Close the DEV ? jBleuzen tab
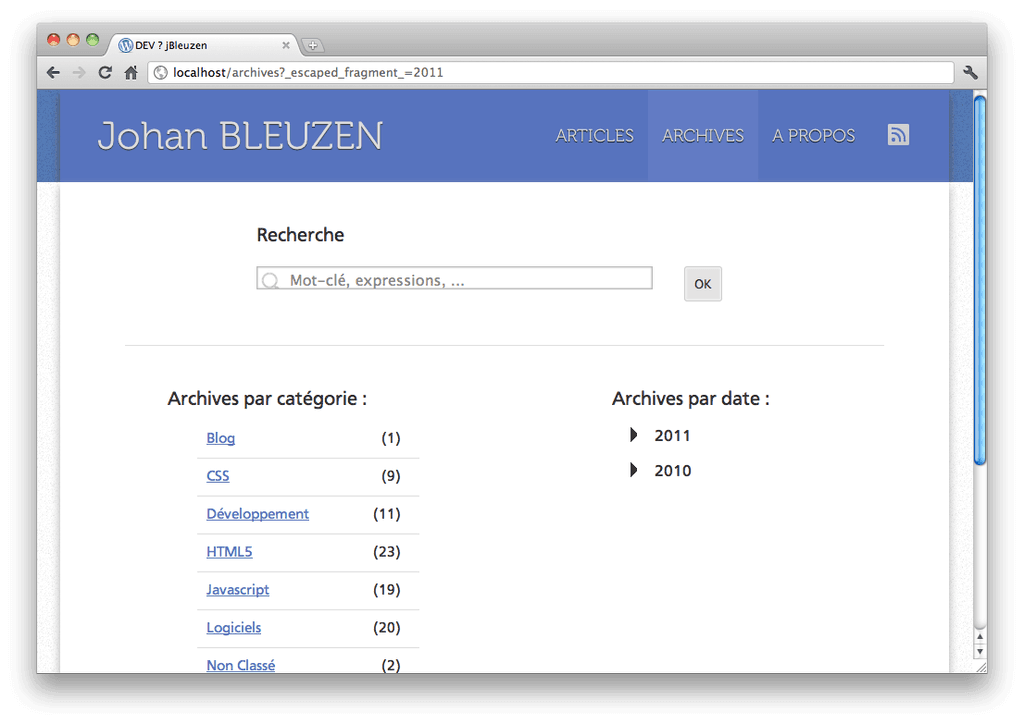The height and width of the screenshot is (724, 1024). pyautogui.click(x=286, y=45)
